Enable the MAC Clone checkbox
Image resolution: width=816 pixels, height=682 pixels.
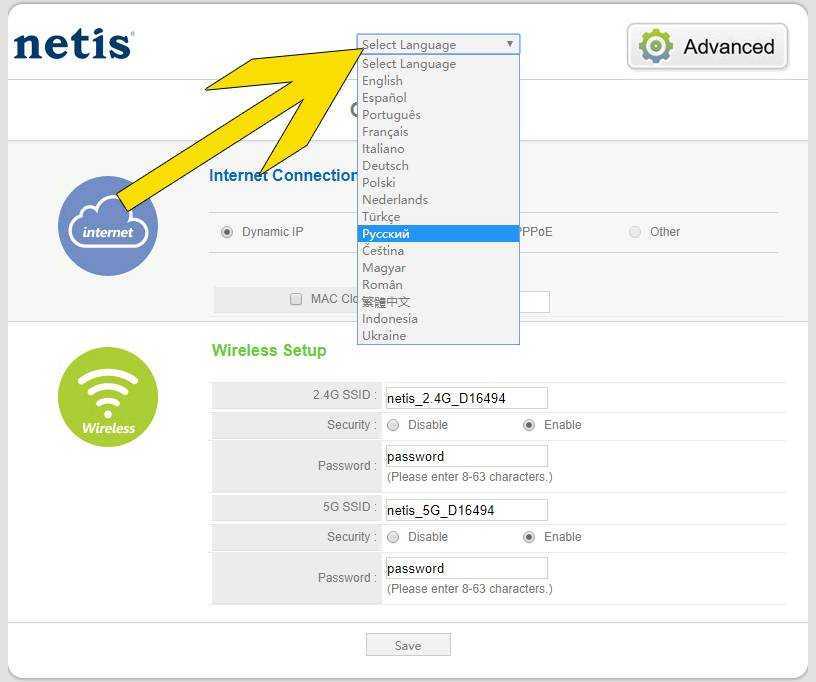(x=296, y=299)
